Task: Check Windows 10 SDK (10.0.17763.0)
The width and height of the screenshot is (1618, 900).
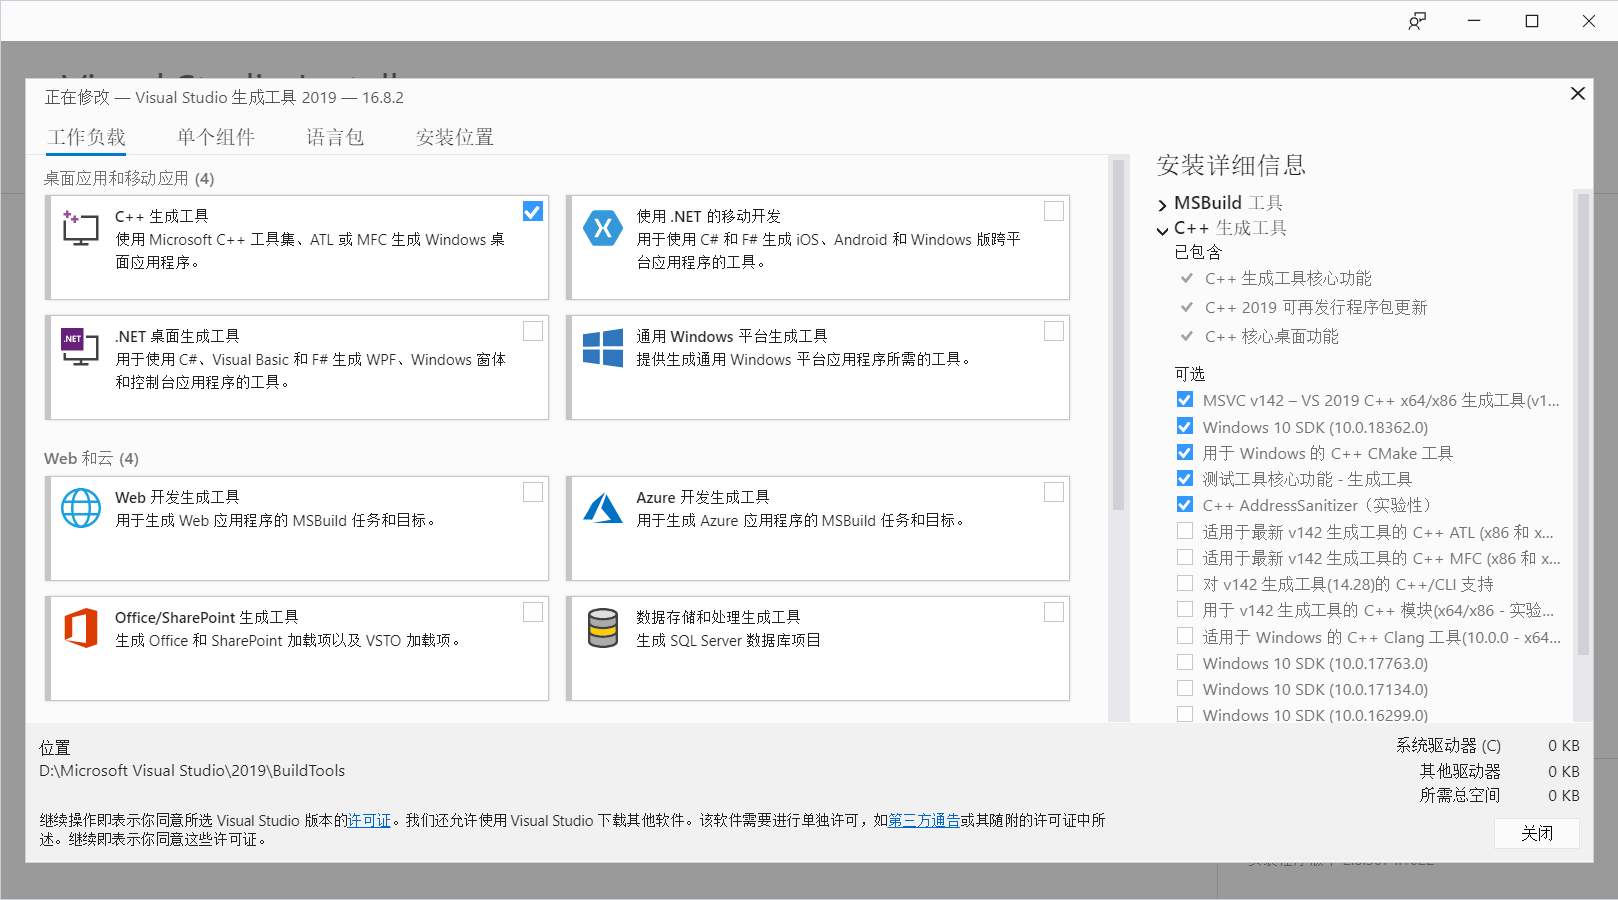Action: [x=1185, y=662]
